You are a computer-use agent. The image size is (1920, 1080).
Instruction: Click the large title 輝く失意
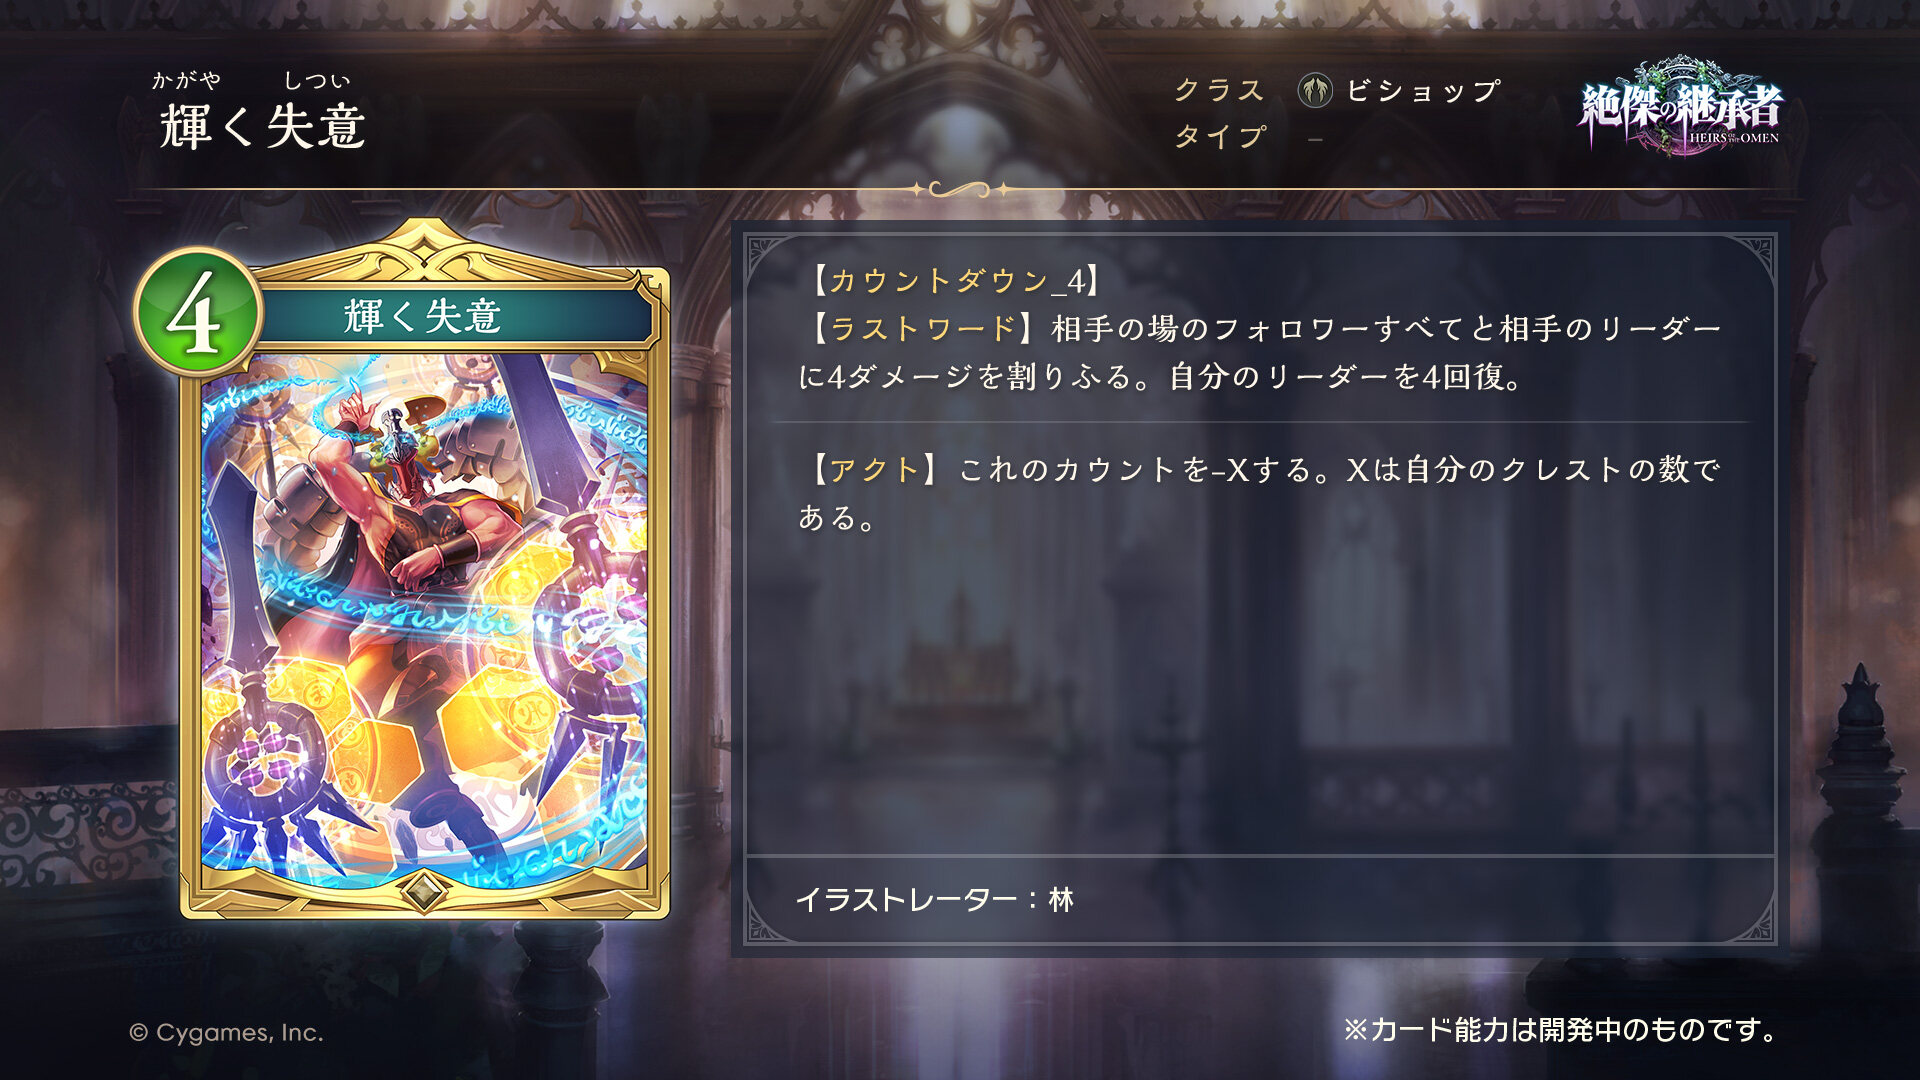coord(263,127)
